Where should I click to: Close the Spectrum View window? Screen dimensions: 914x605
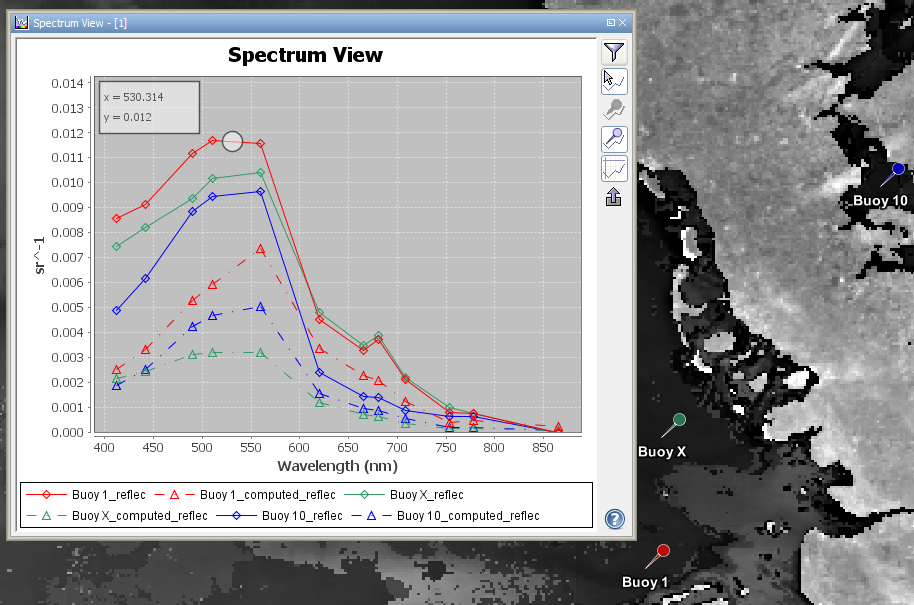(623, 22)
